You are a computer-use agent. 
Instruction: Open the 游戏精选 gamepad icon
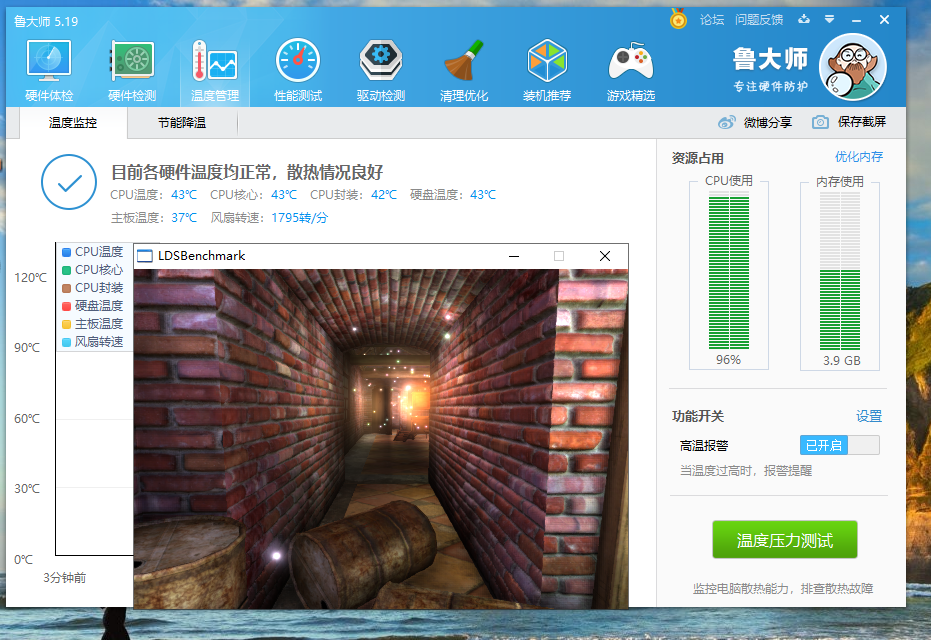pyautogui.click(x=631, y=70)
